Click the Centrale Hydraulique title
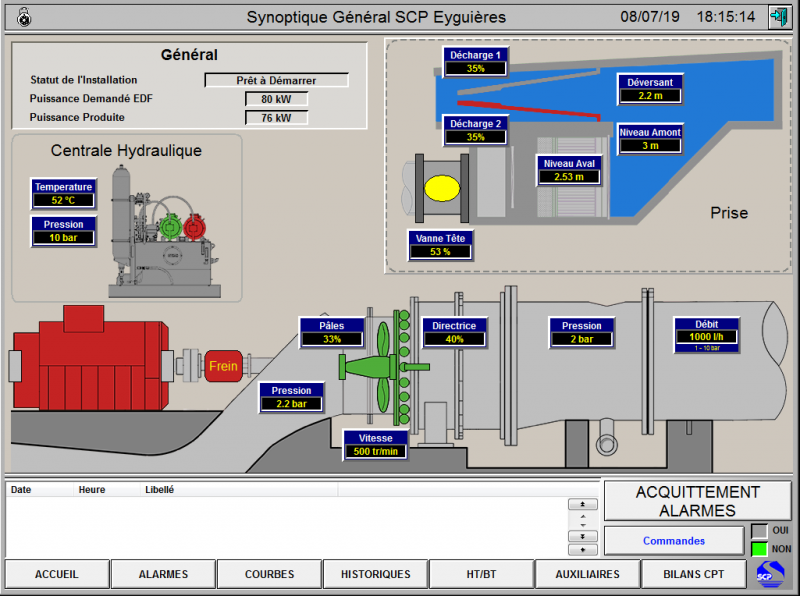800x596 pixels. [126, 151]
